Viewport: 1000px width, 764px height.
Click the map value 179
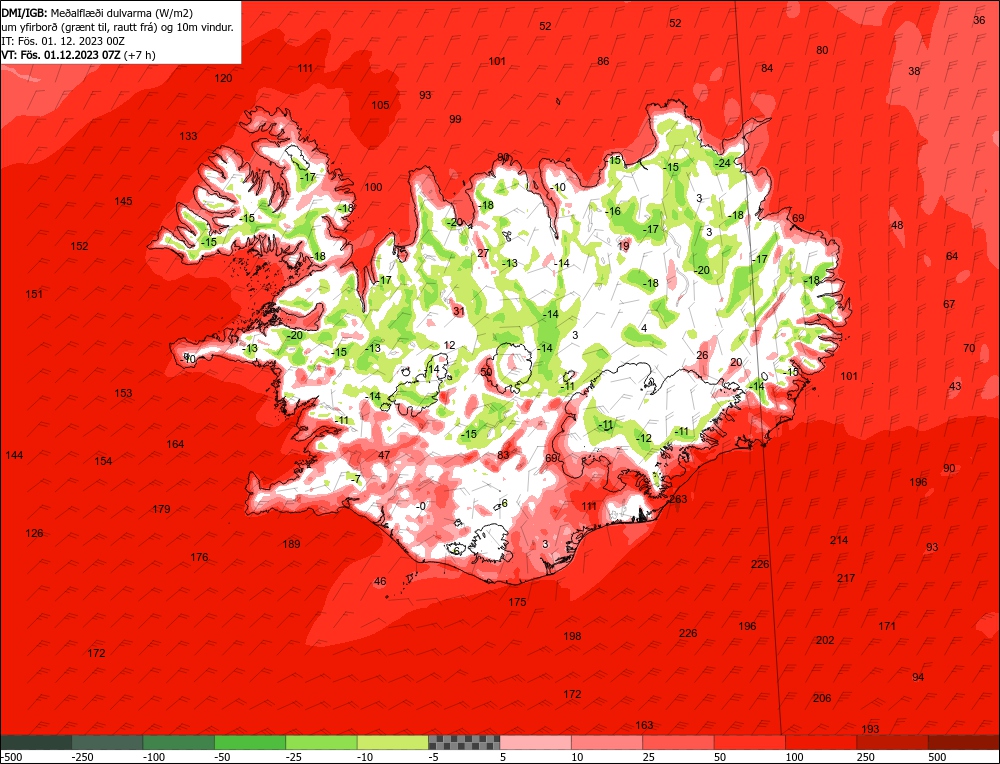coord(161,509)
